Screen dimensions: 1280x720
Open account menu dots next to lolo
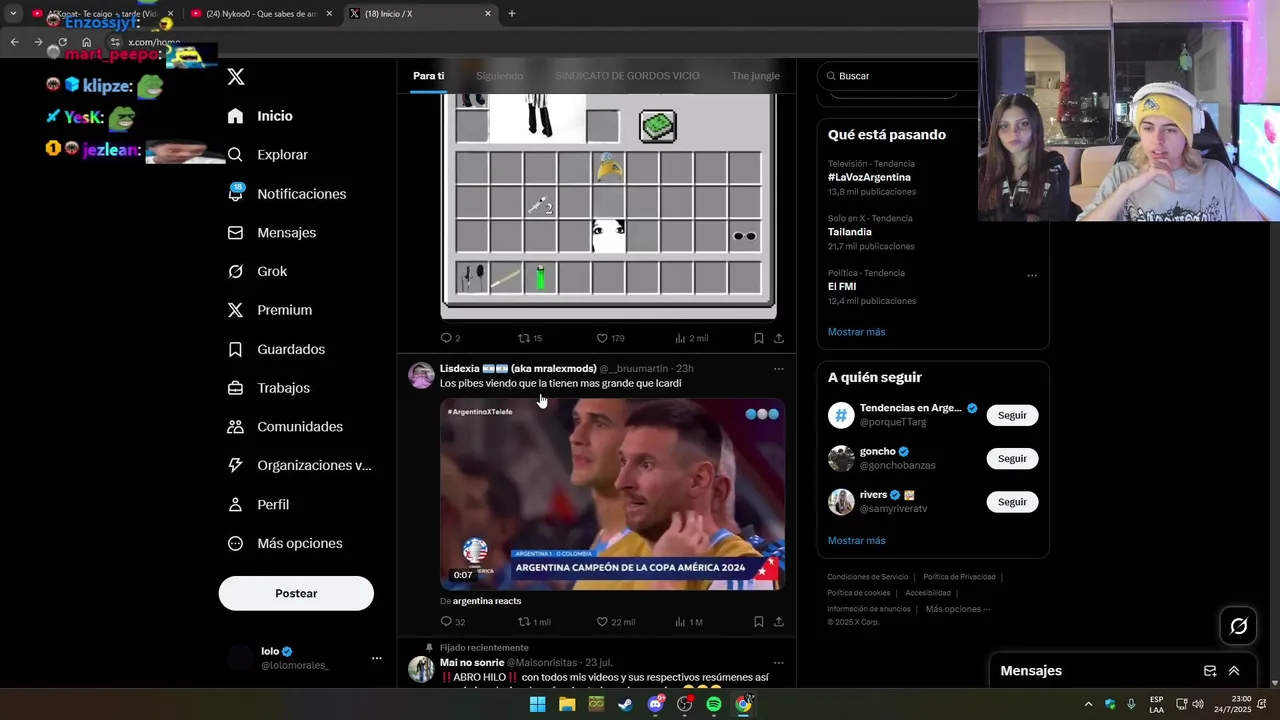377,658
